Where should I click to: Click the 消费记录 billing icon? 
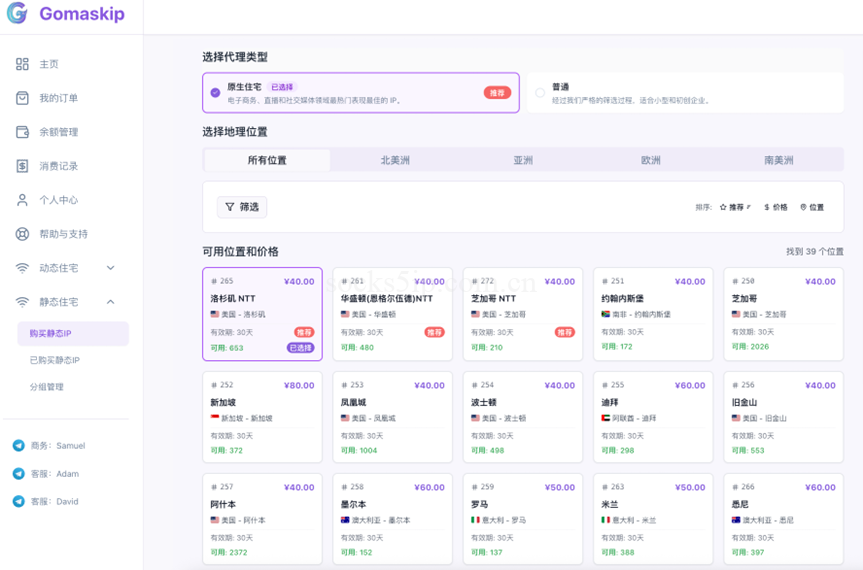[22, 166]
